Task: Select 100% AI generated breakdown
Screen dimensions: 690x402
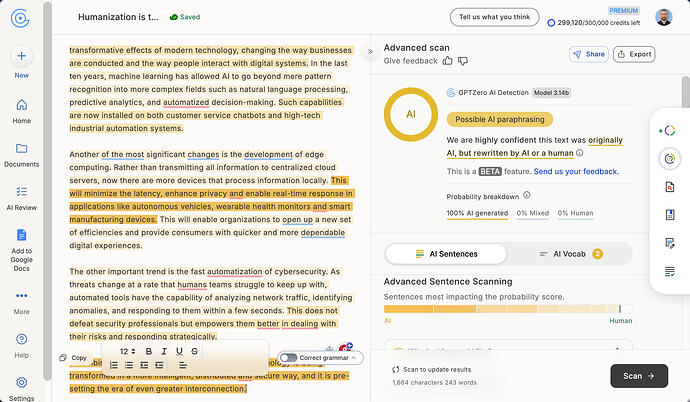Action: pyautogui.click(x=477, y=214)
